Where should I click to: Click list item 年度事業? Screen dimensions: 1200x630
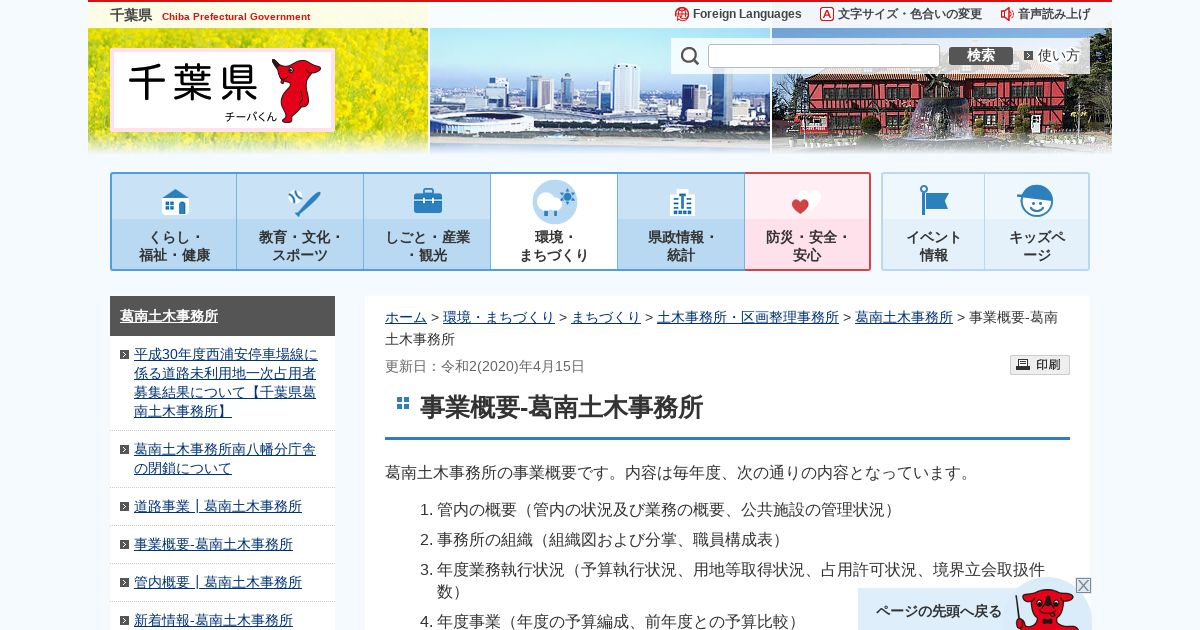click(620, 621)
